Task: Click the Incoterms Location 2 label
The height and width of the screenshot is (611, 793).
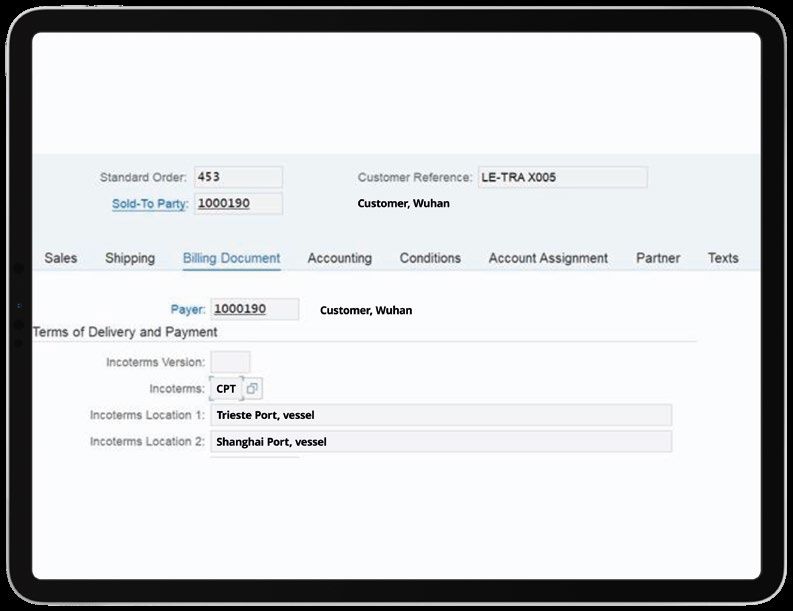Action: tap(147, 442)
